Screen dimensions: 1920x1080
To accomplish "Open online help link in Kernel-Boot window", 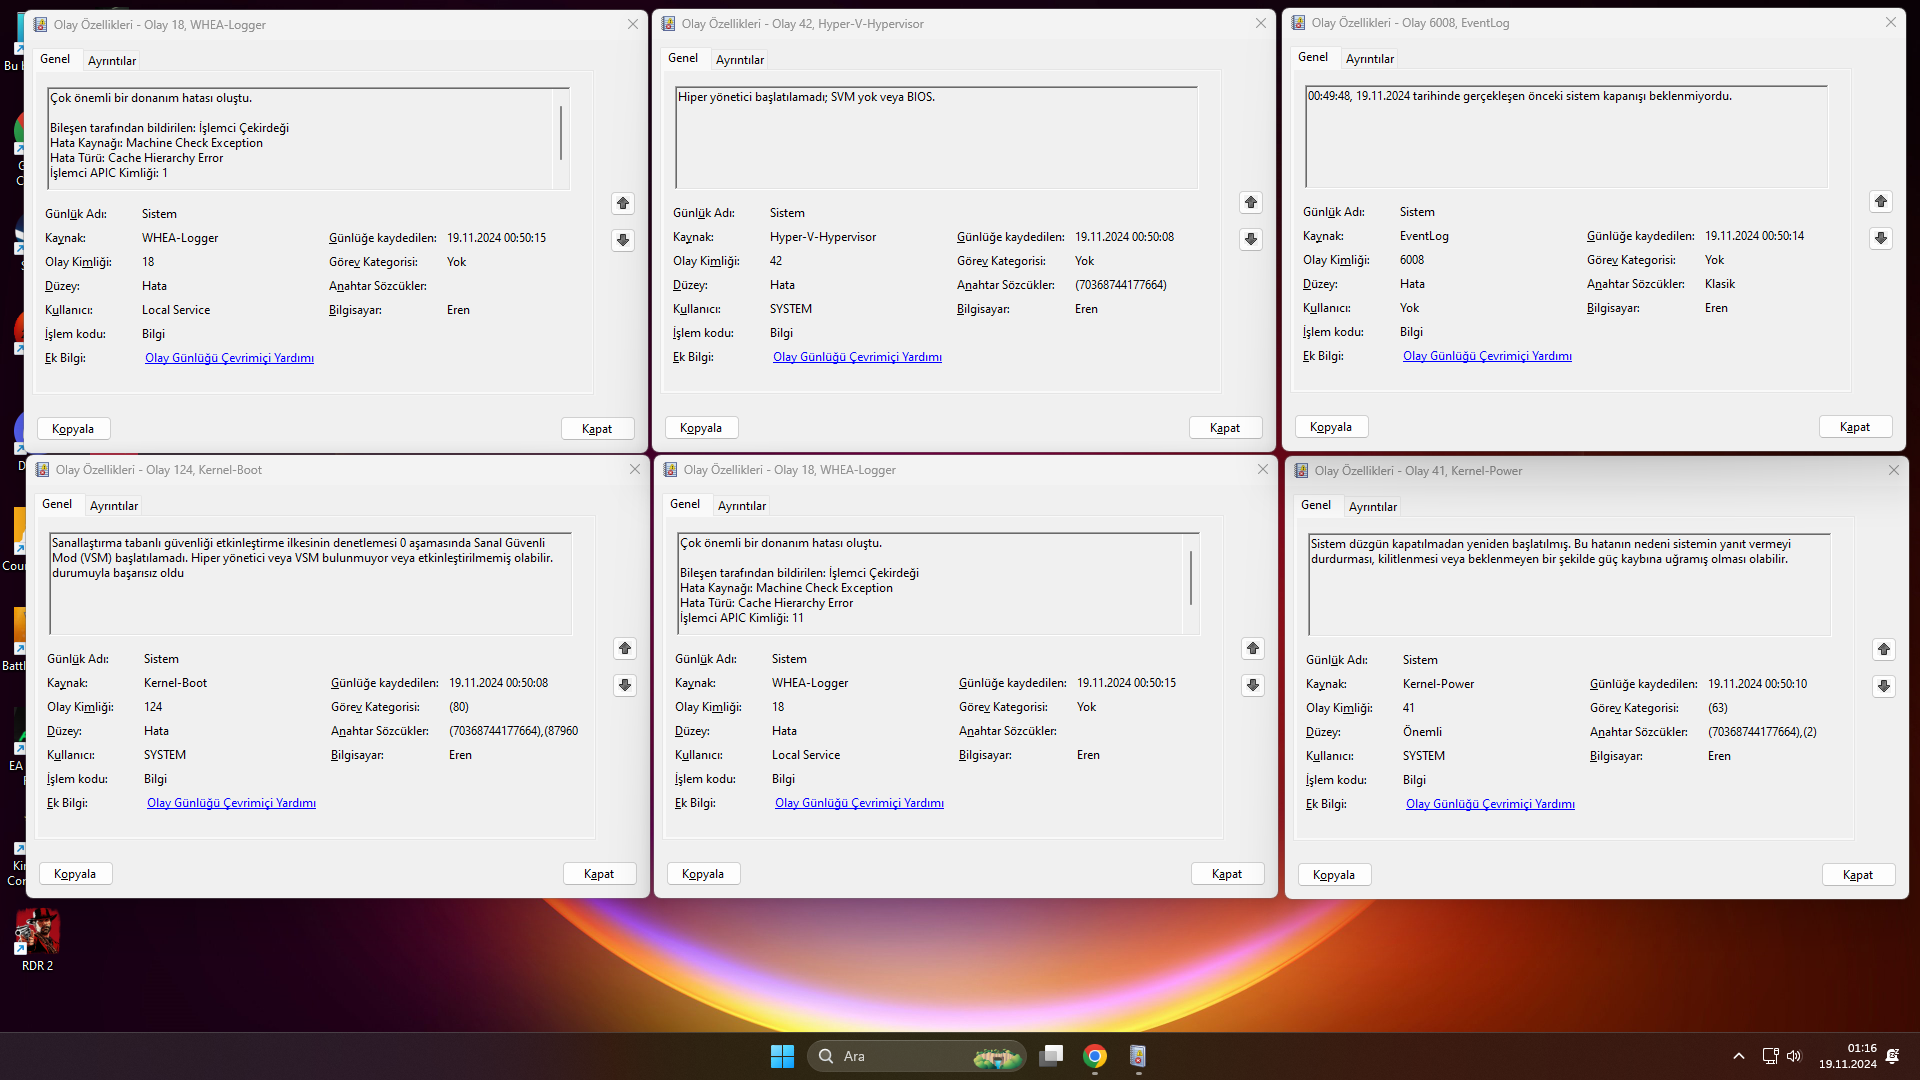I will tap(231, 803).
